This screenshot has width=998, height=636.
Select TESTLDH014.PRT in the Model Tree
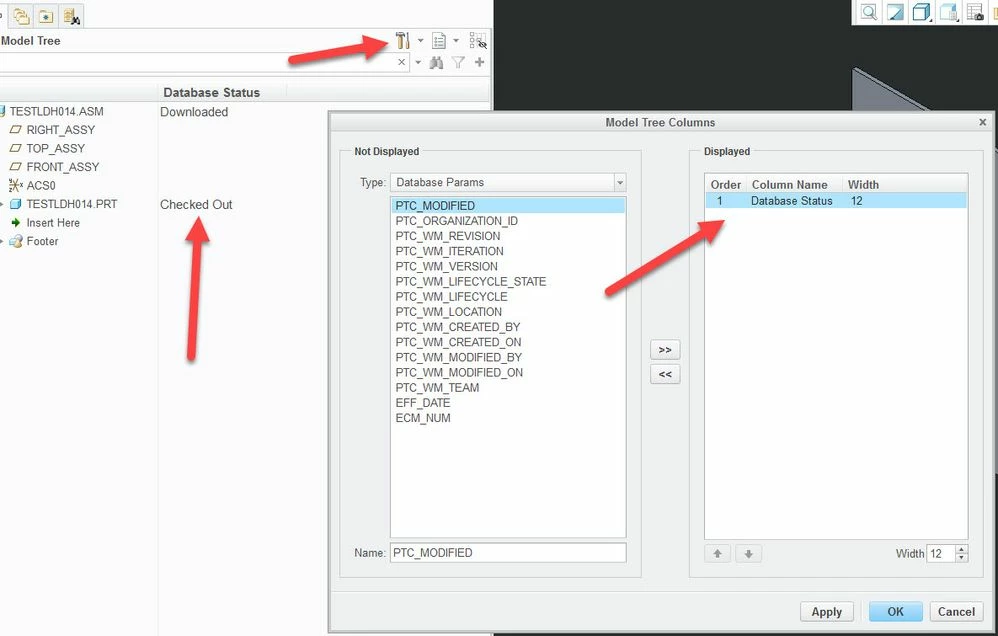(x=71, y=204)
